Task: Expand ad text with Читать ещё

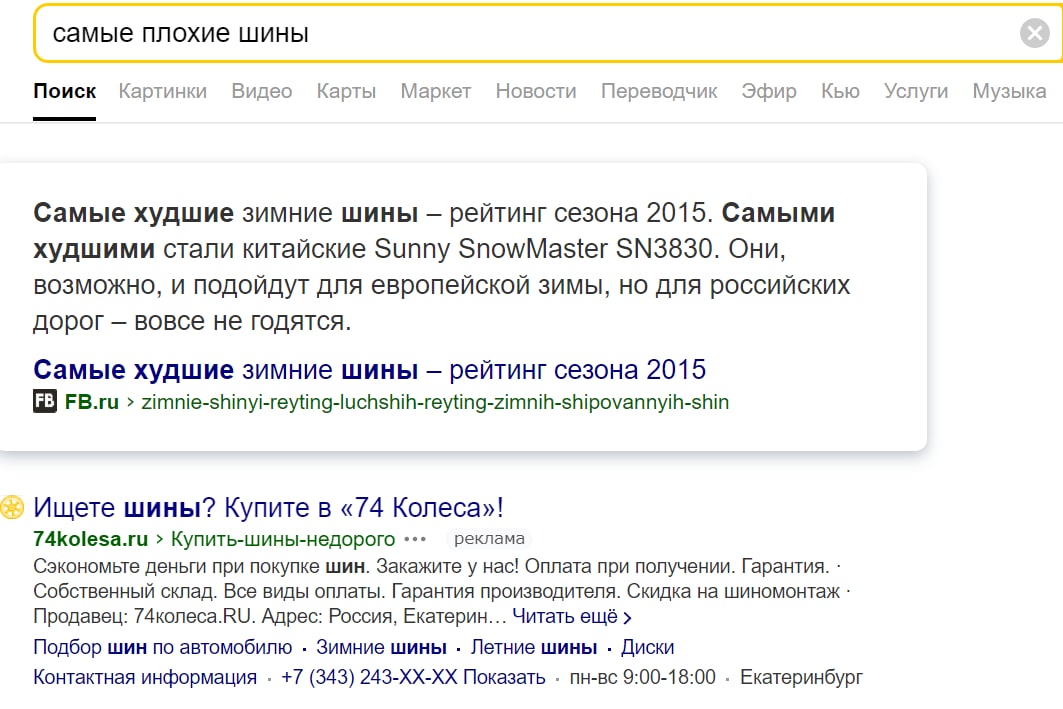Action: click(571, 617)
